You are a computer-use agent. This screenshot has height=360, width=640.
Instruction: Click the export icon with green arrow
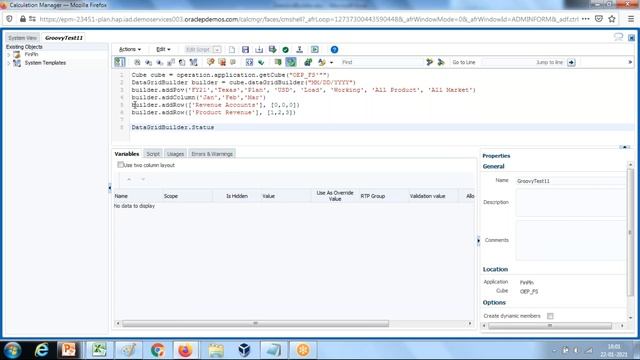point(273,49)
